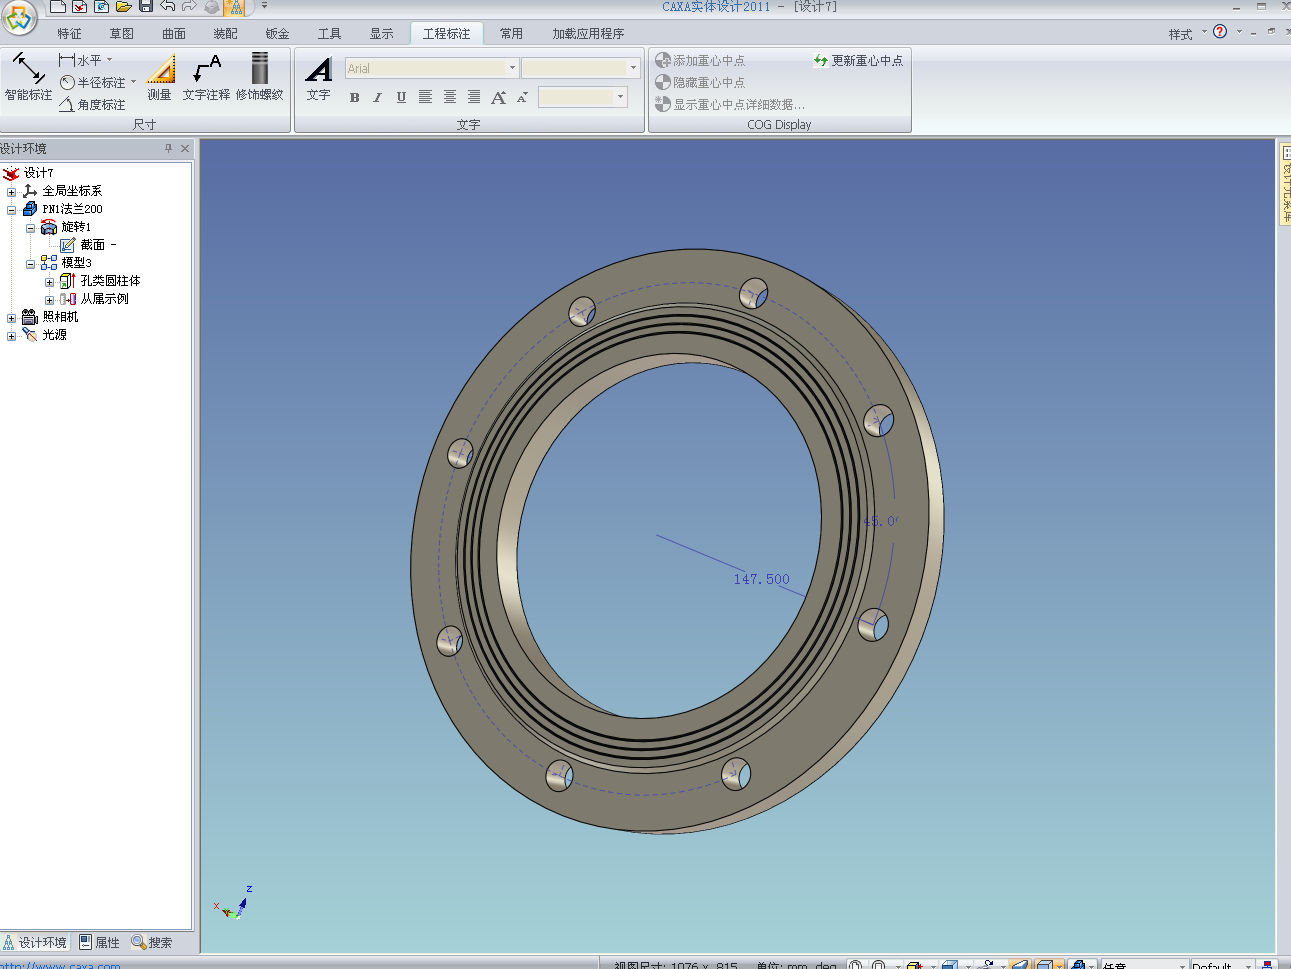The image size is (1291, 969).
Task: Align text right
Action: click(473, 97)
